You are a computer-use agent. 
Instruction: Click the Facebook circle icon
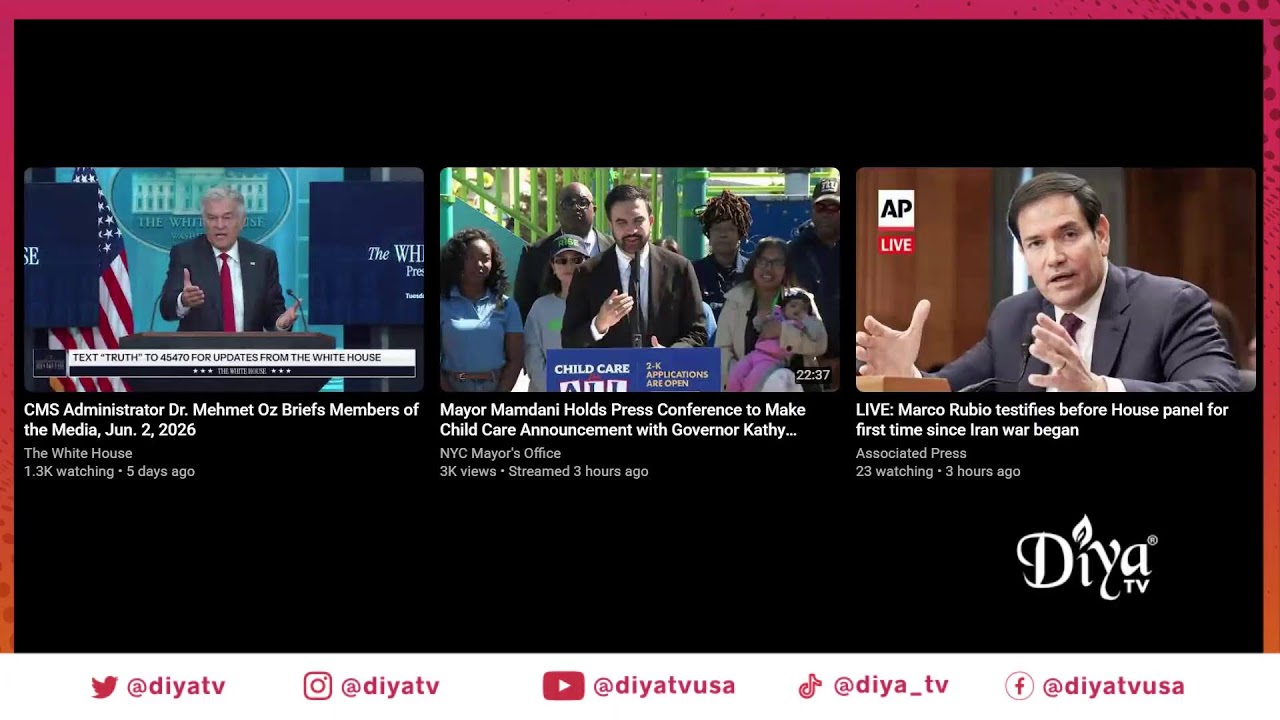pos(1019,686)
